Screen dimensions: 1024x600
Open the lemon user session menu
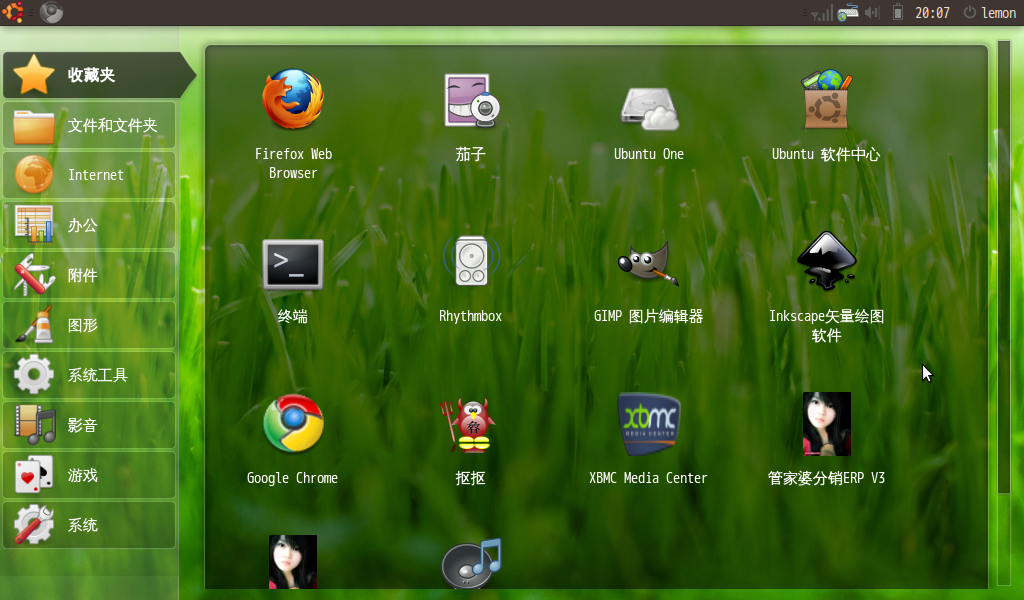click(990, 13)
